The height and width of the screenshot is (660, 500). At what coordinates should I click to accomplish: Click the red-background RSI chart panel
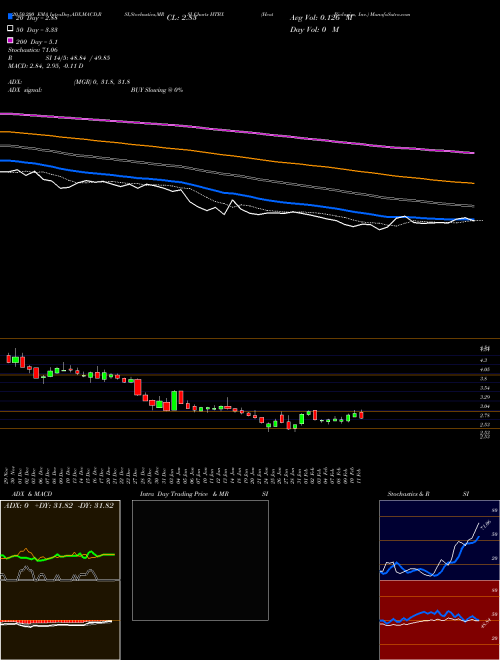(439, 620)
